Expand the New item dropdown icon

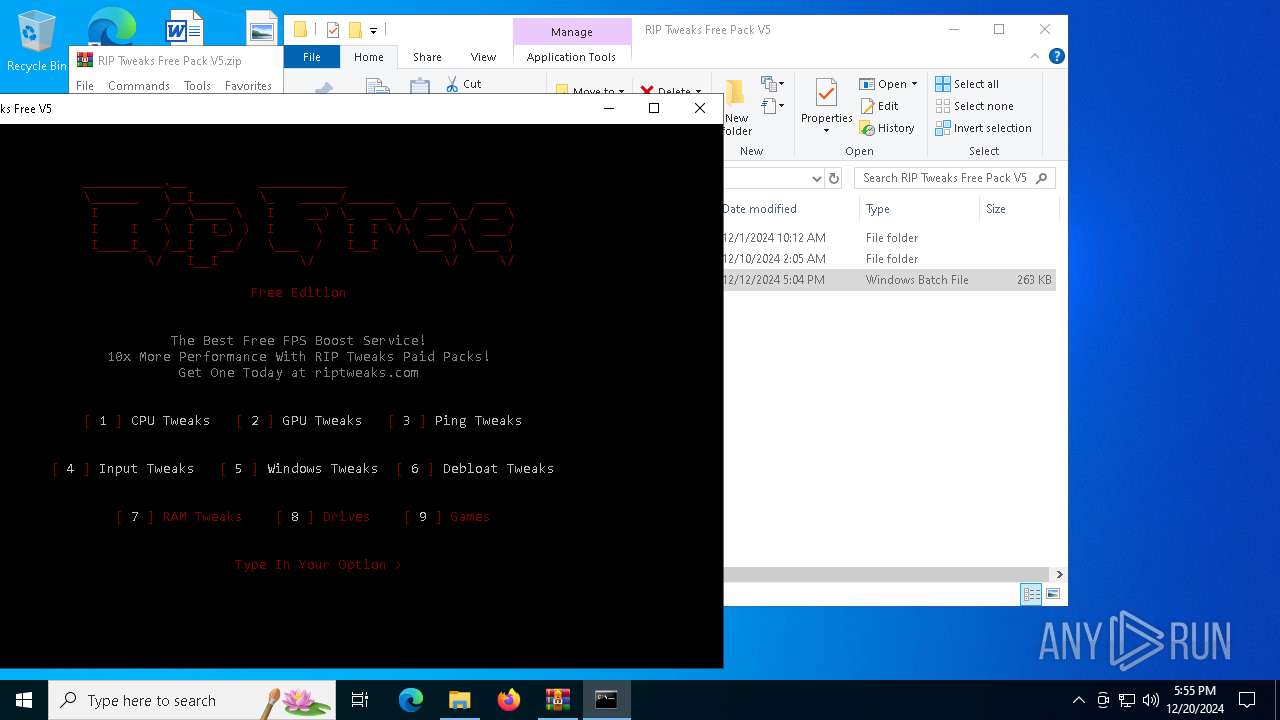pyautogui.click(x=773, y=84)
